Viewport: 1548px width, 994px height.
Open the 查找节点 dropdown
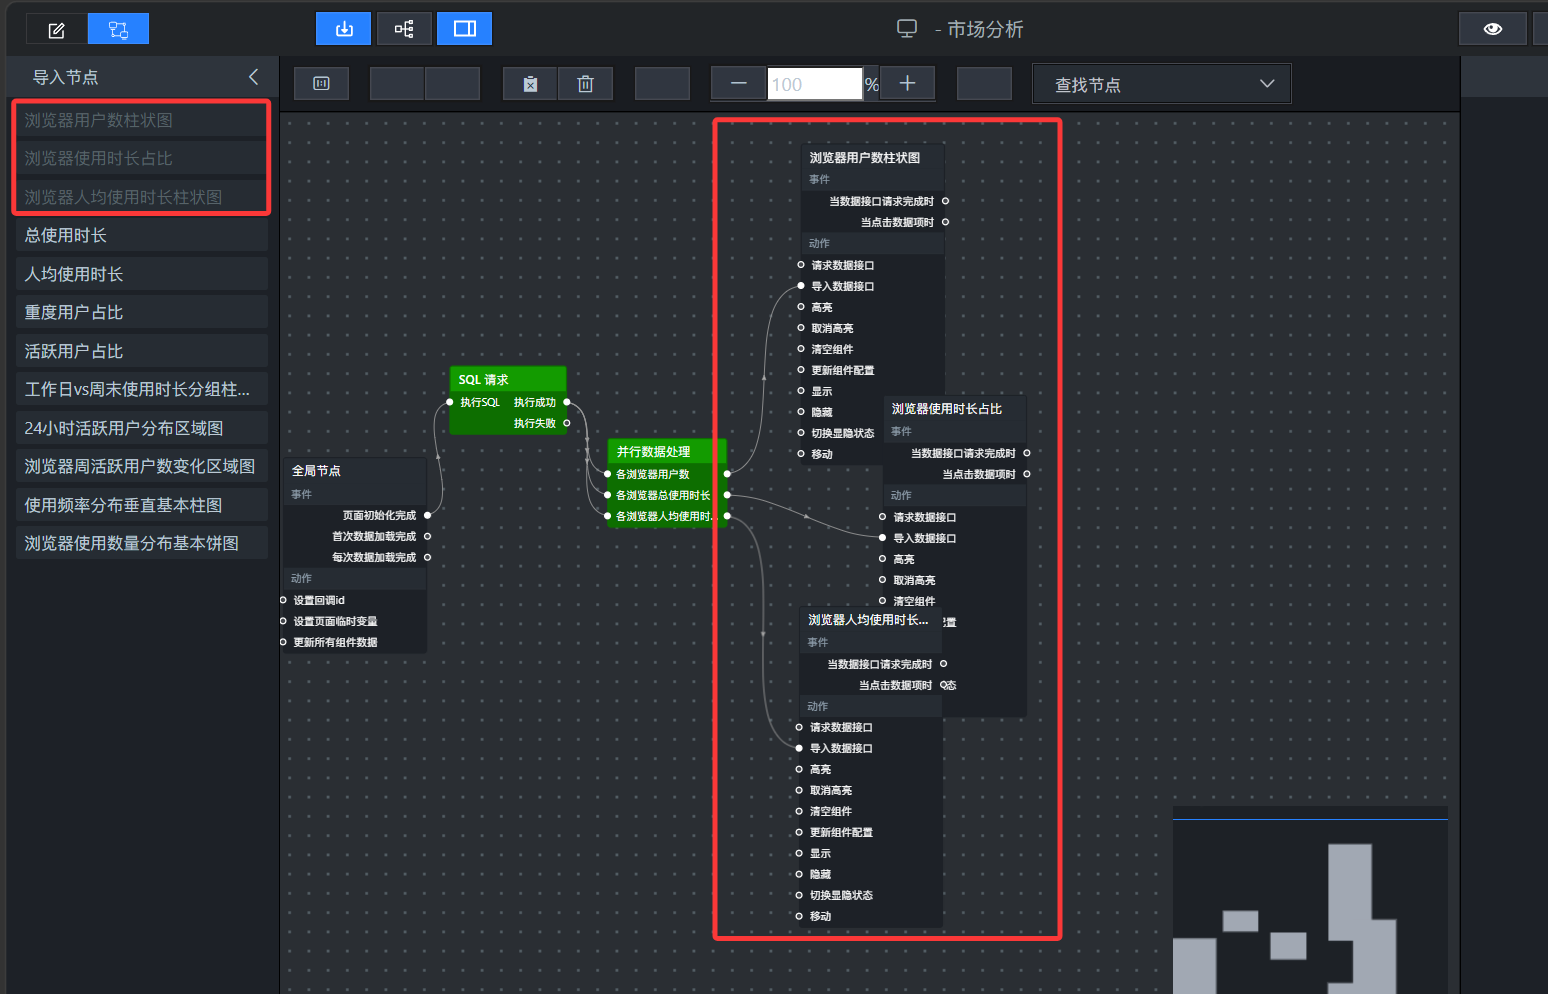(1161, 84)
